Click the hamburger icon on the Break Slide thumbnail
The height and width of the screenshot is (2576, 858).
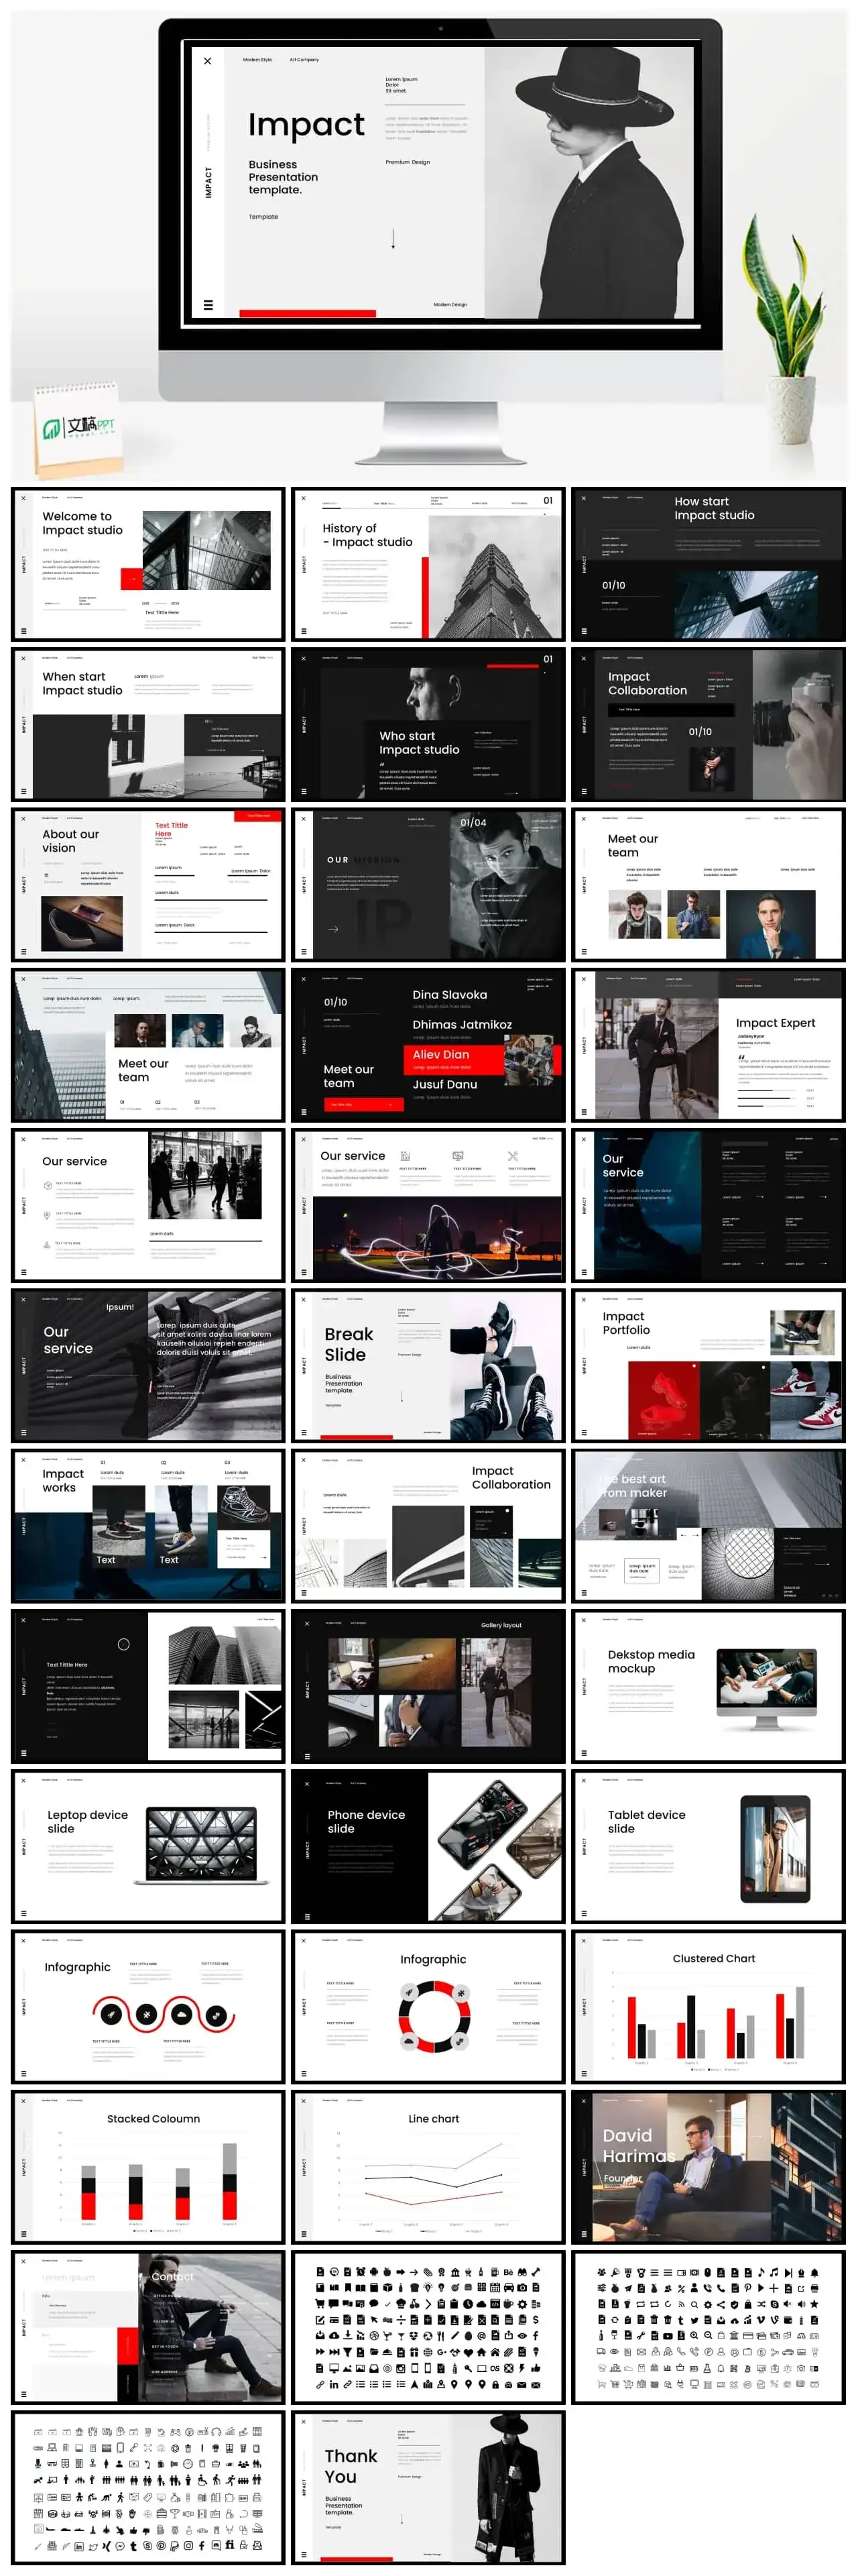pos(304,1433)
